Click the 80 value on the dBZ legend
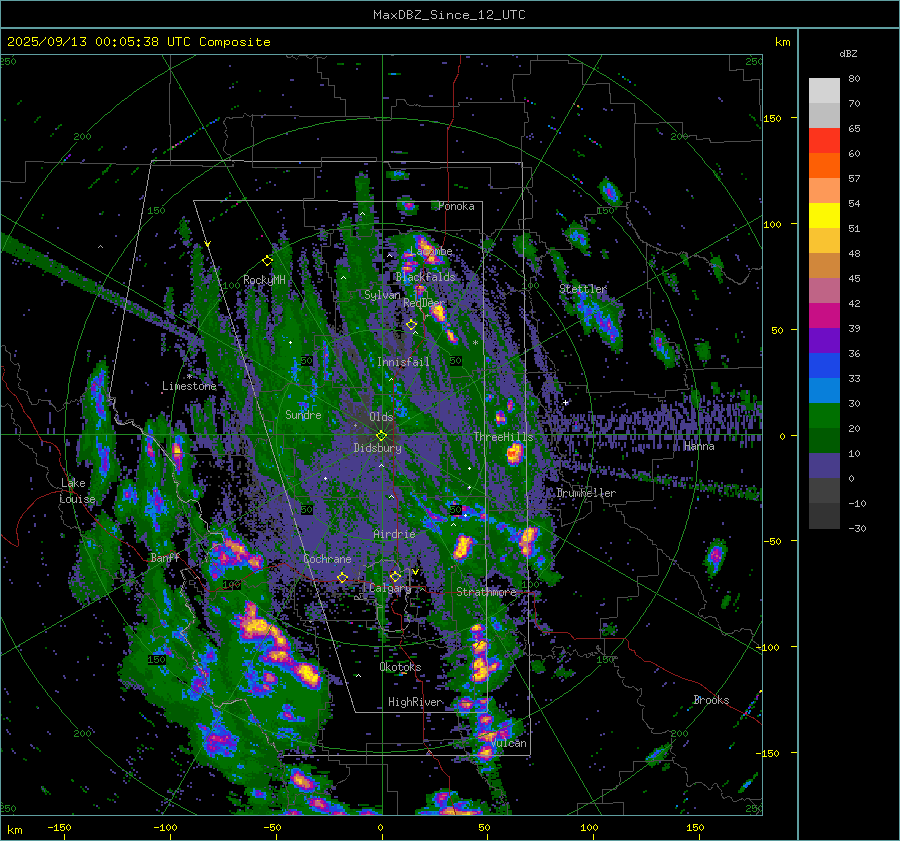The width and height of the screenshot is (900, 841). tap(854, 79)
